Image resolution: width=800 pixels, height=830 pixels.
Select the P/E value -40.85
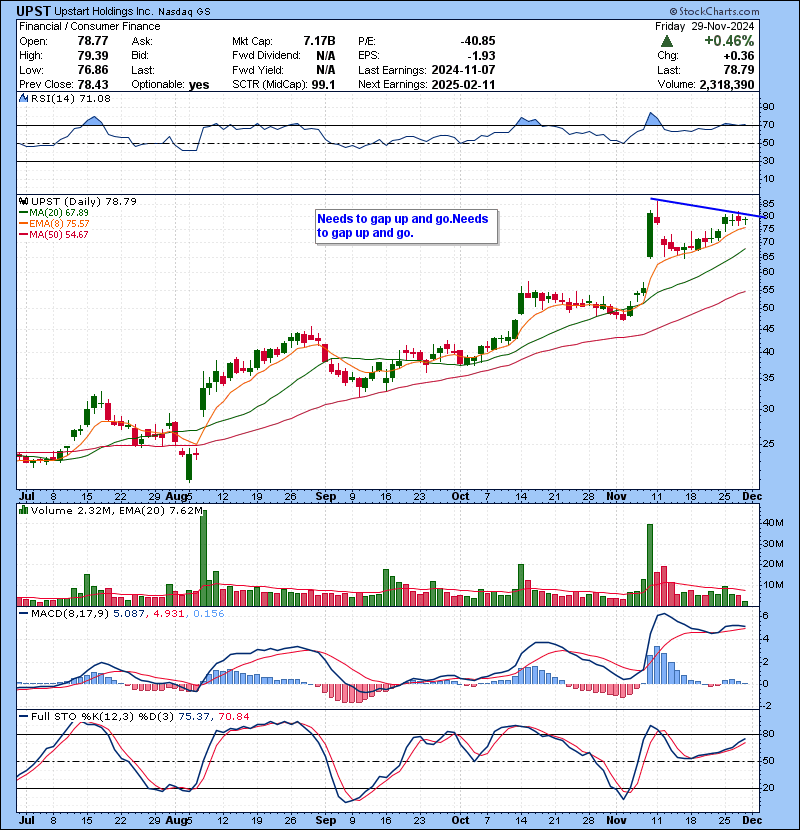478,41
